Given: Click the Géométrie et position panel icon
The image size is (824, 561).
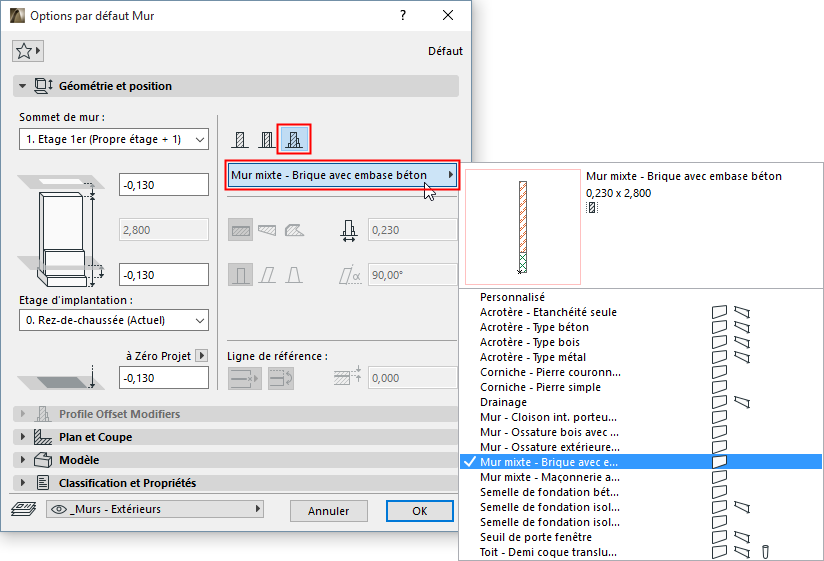Looking at the screenshot, I should (x=44, y=86).
